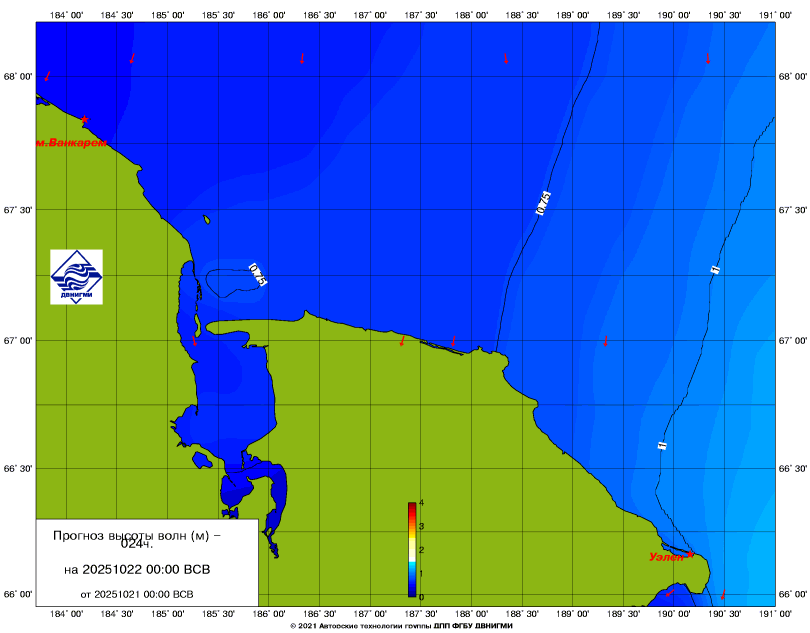The image size is (810, 633).
Task: Click the red arrow below the 190°30' top label
Action: [708, 59]
